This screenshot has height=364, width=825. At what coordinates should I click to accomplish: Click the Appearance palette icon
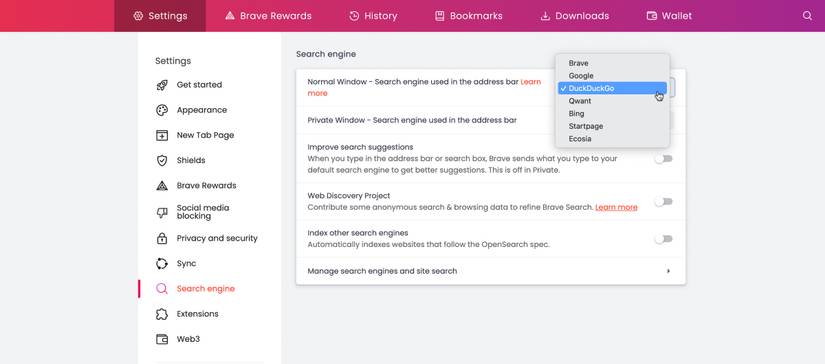pyautogui.click(x=162, y=110)
